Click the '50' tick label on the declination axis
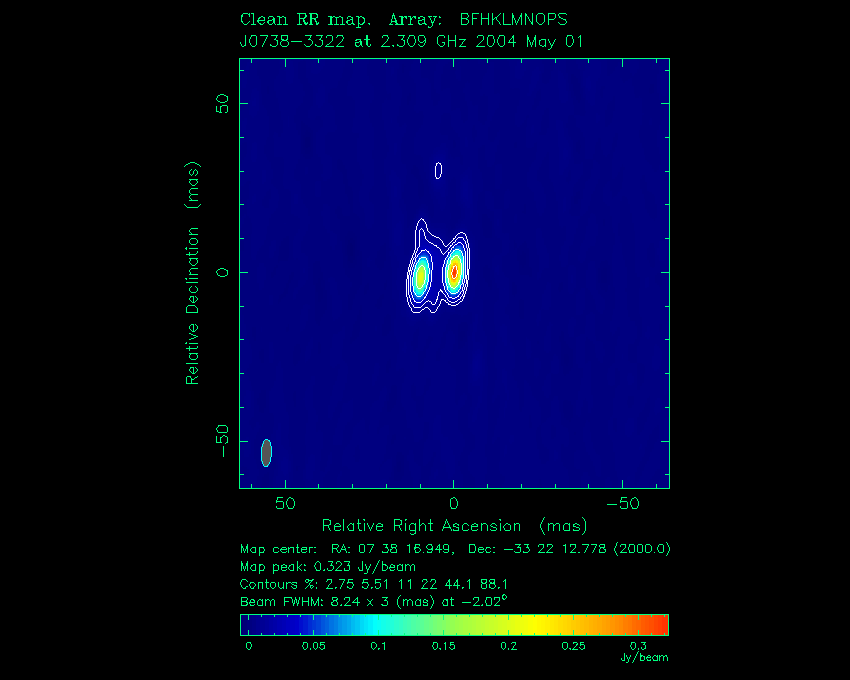The height and width of the screenshot is (680, 850). coord(222,104)
